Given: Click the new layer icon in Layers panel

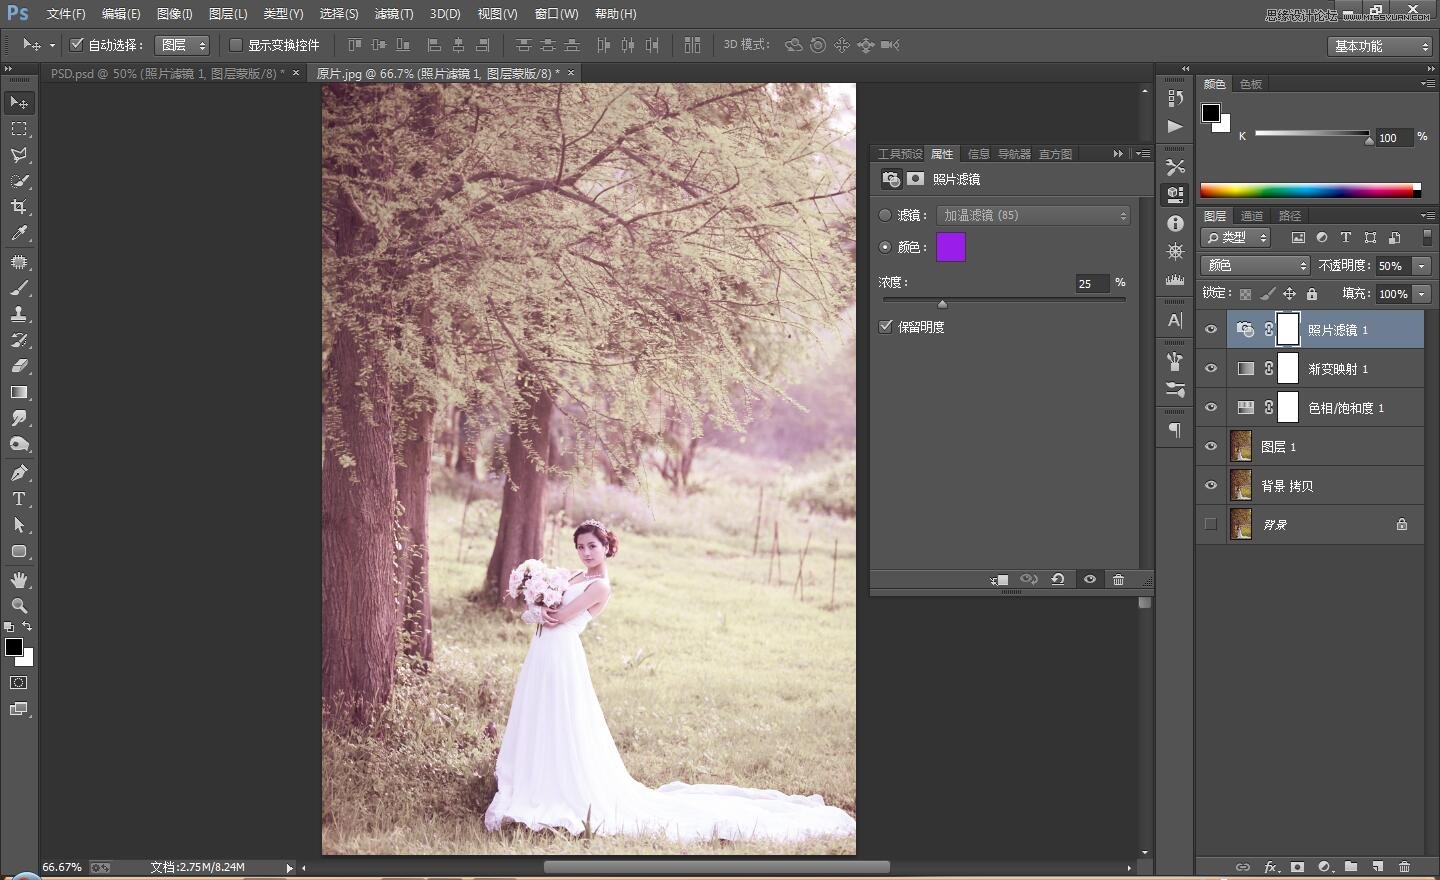Looking at the screenshot, I should coord(1377,867).
